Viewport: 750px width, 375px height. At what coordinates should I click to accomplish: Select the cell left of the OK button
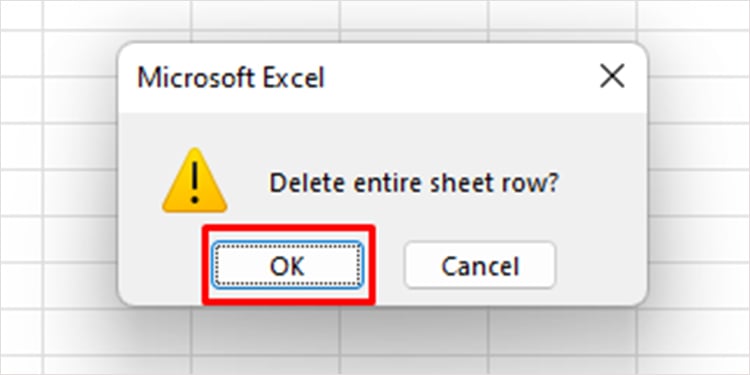pyautogui.click(x=80, y=285)
